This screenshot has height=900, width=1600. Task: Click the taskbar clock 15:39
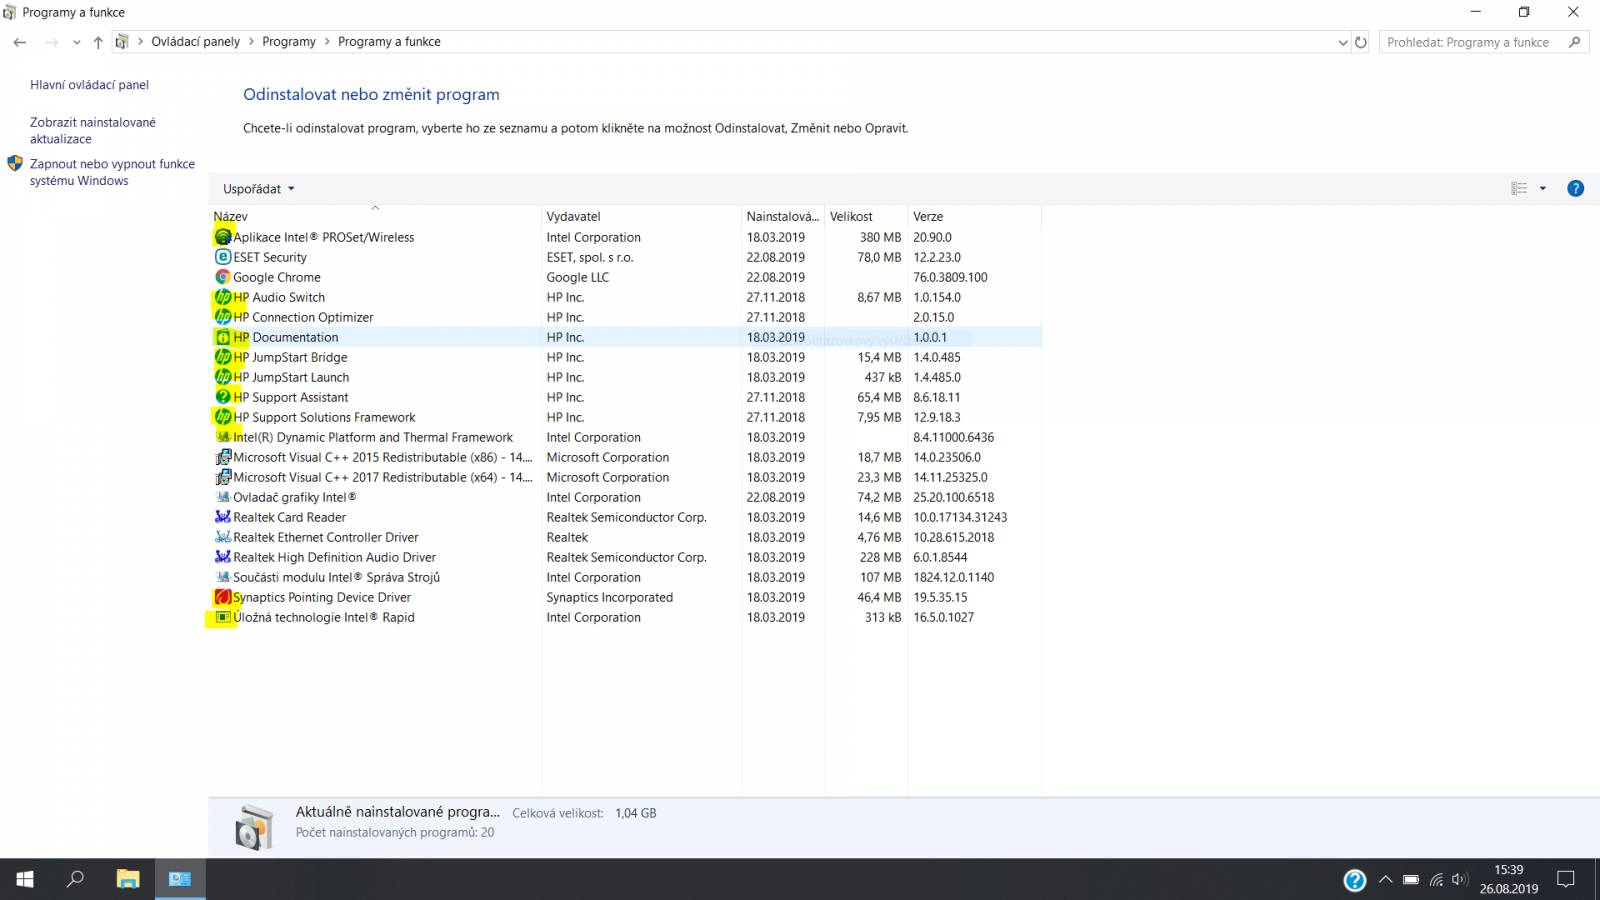[1509, 870]
